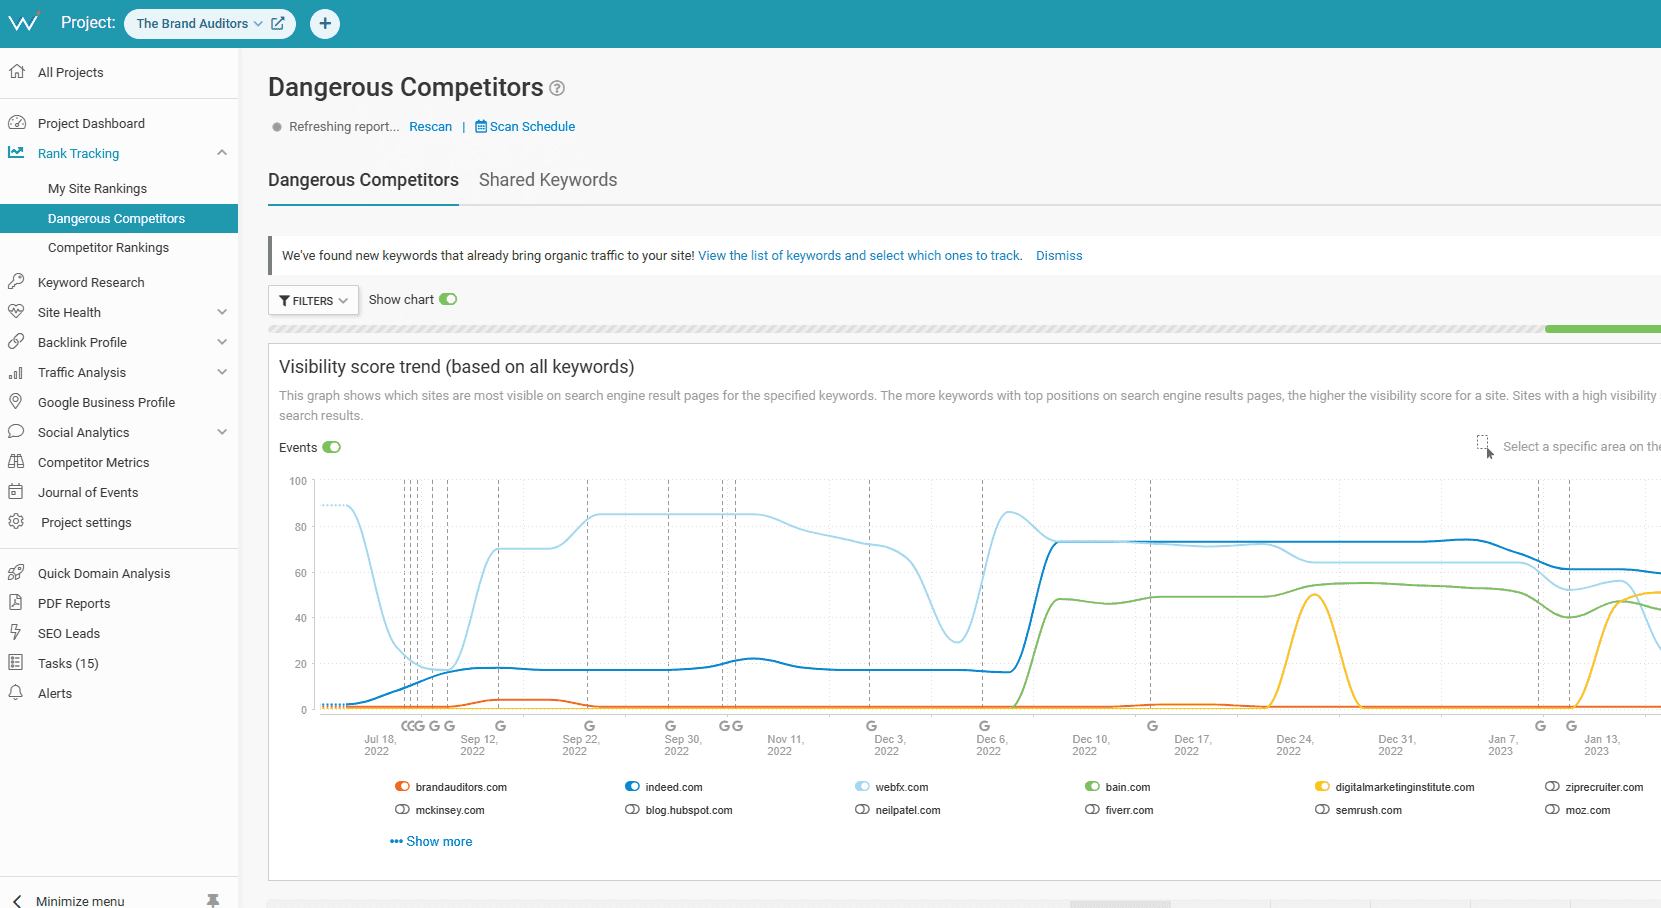Open project in new window icon
The height and width of the screenshot is (908, 1661).
point(278,23)
